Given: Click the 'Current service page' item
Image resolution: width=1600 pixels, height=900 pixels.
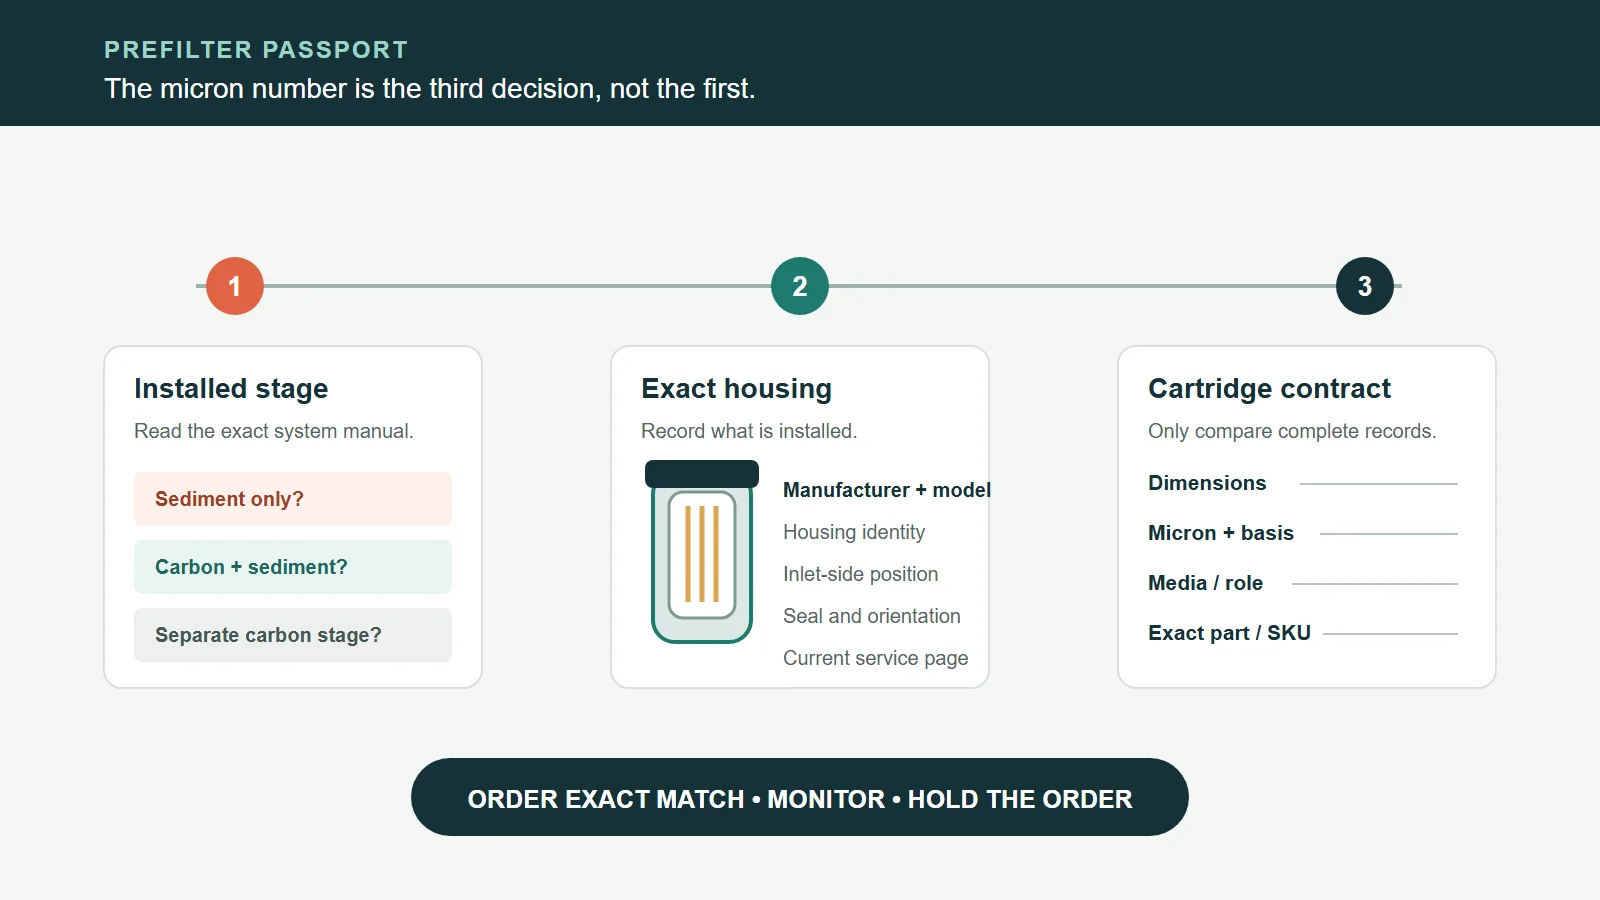Looking at the screenshot, I should (876, 658).
